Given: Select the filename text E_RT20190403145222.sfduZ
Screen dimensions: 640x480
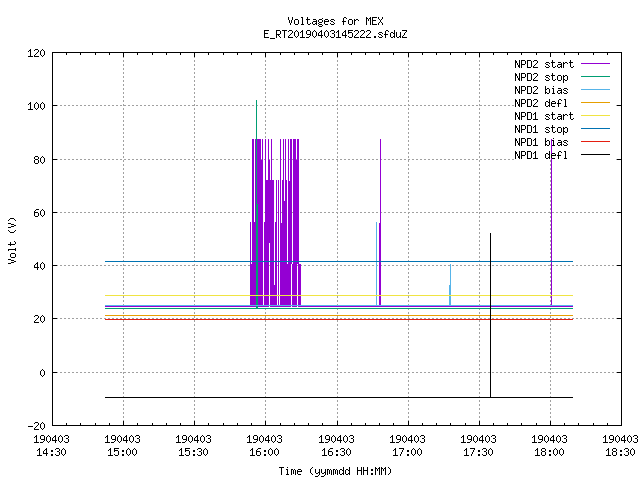Looking at the screenshot, I should pos(335,34).
